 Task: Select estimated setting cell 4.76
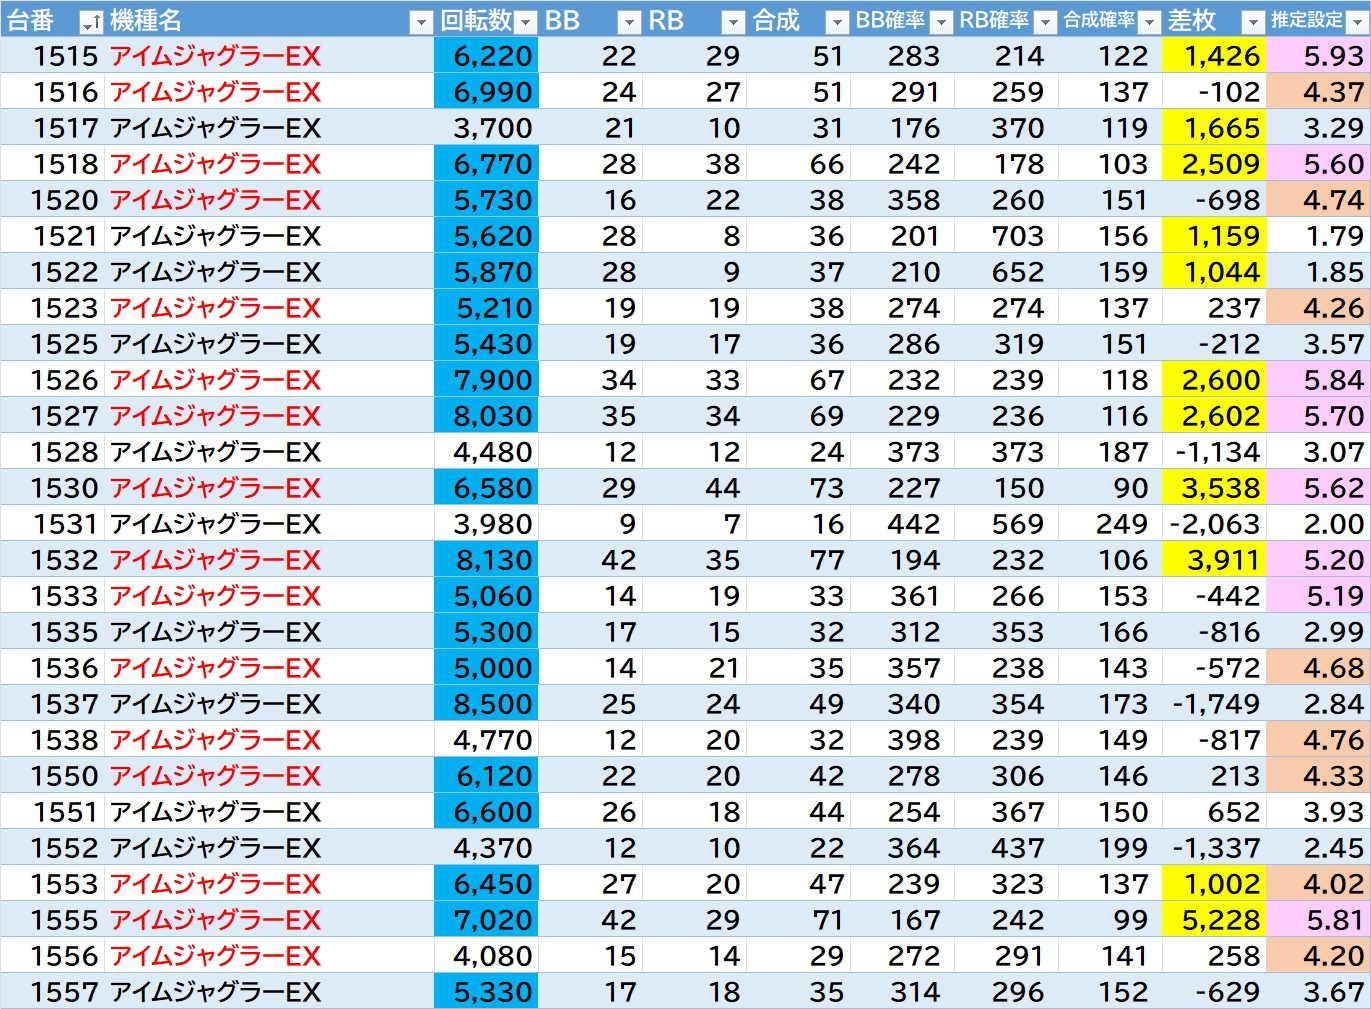(1319, 740)
